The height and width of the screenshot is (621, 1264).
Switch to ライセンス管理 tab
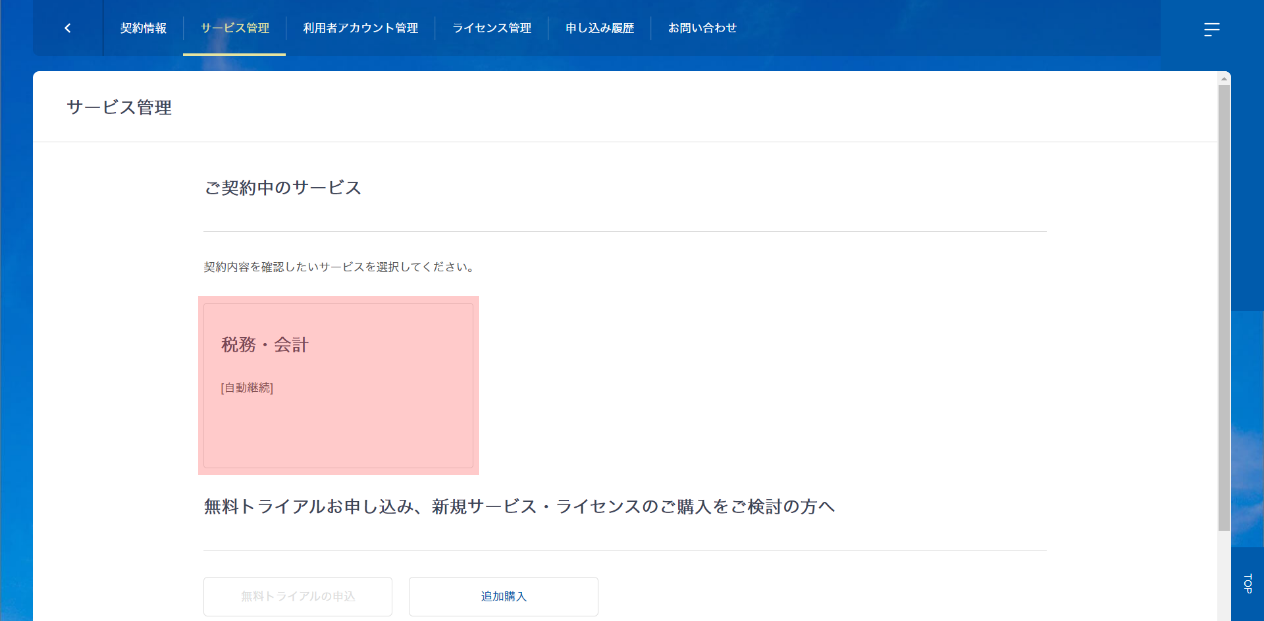pyautogui.click(x=492, y=28)
